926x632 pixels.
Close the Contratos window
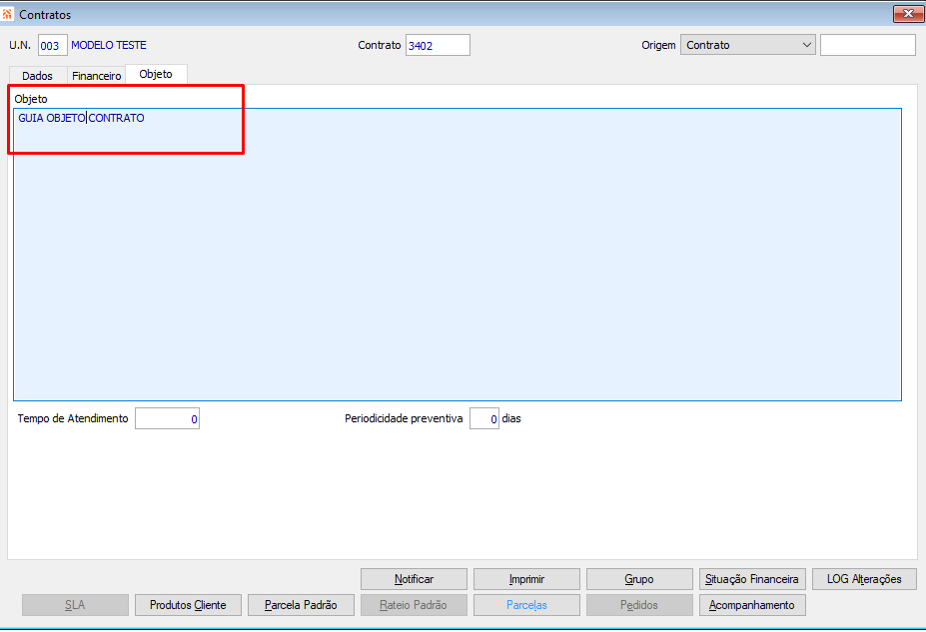[x=908, y=14]
